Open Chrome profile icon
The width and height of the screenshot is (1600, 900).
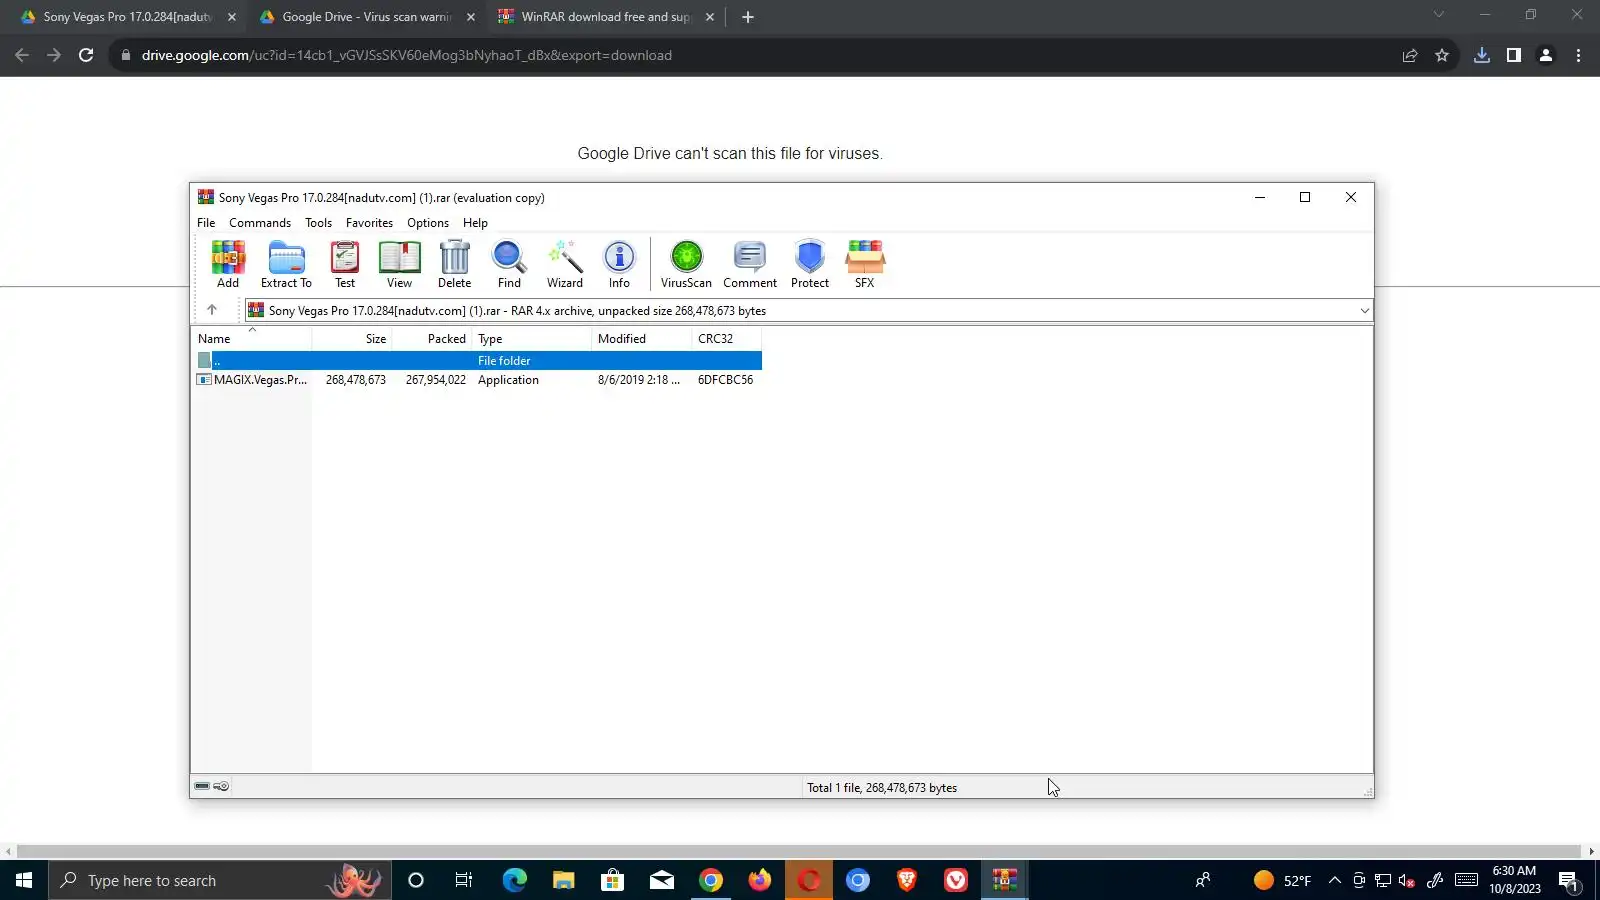coord(1546,55)
